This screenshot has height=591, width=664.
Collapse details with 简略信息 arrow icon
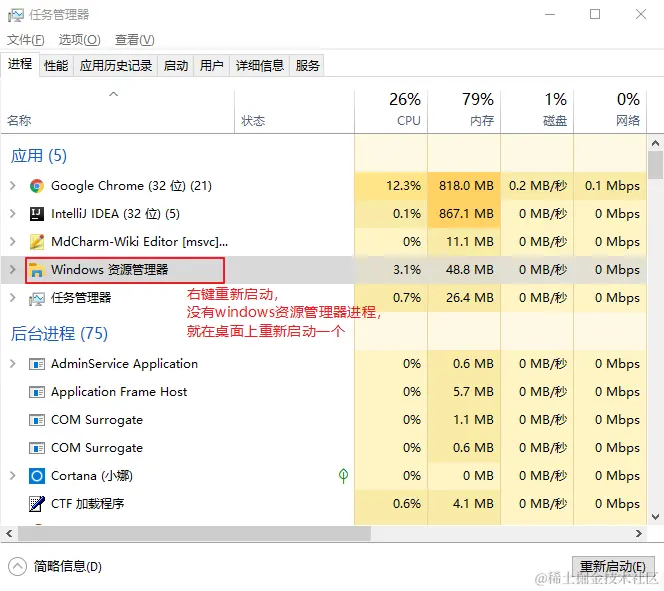click(17, 566)
